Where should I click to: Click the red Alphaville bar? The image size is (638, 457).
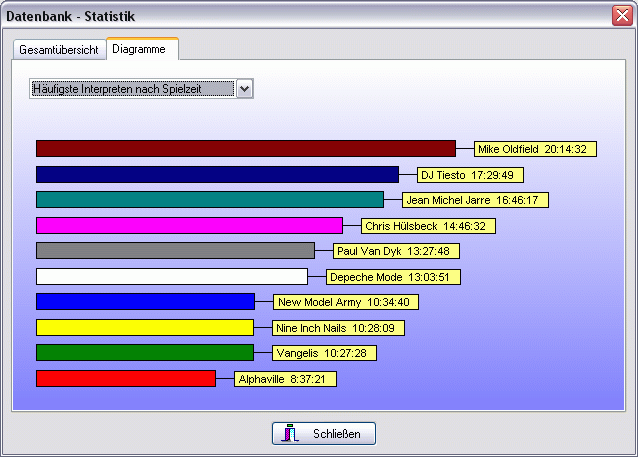pyautogui.click(x=126, y=379)
